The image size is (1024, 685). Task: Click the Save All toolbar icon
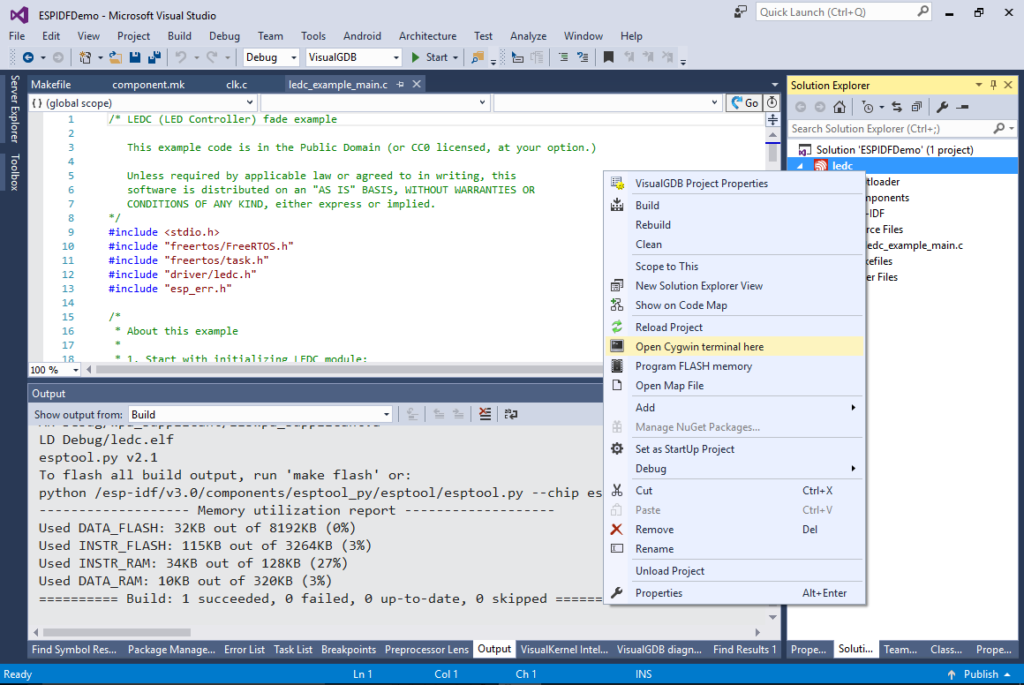click(154, 57)
